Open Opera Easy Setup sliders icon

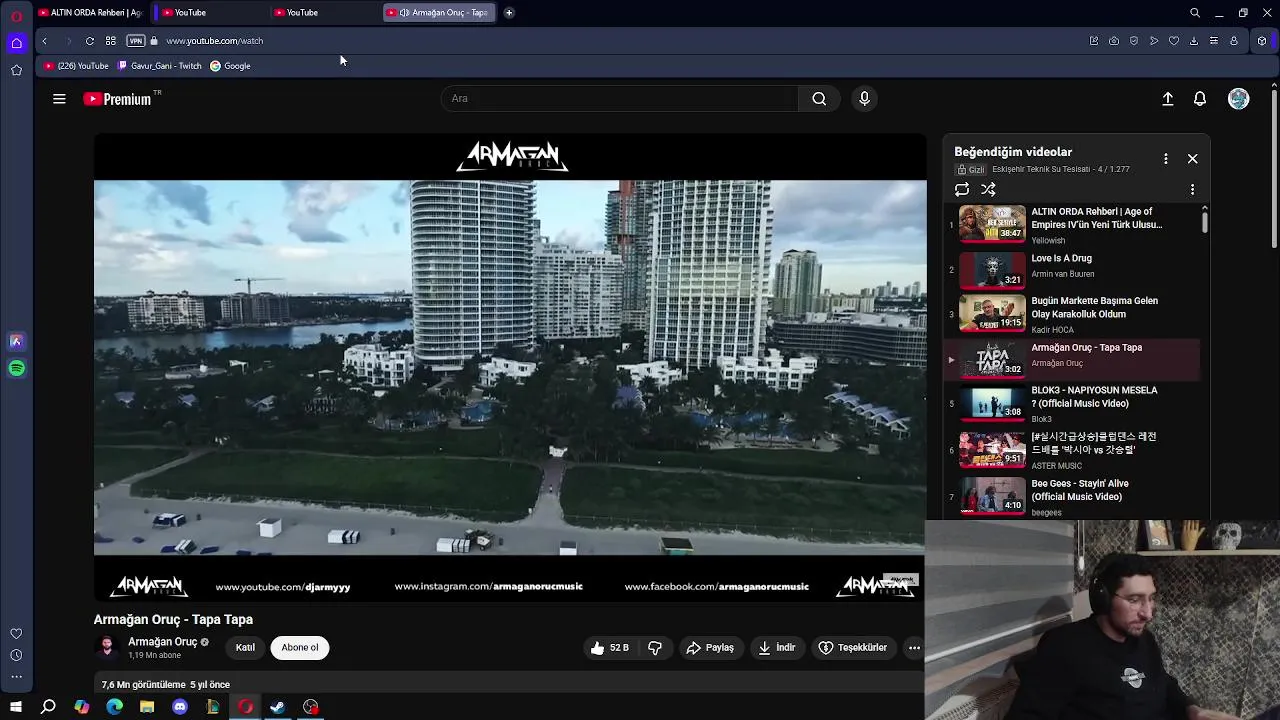tap(1214, 41)
